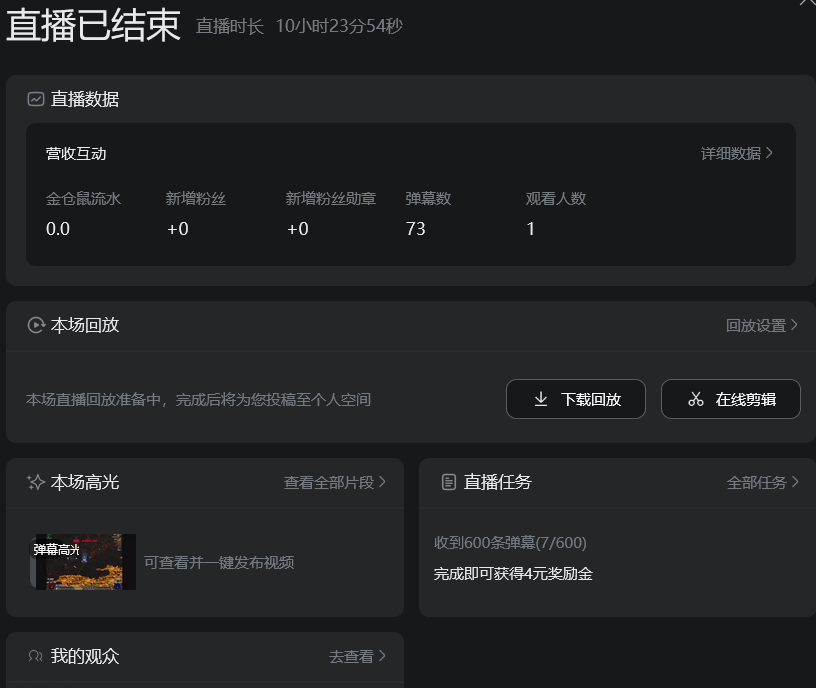Click the 我的观众 people icon
This screenshot has height=688, width=816.
pyautogui.click(x=35, y=656)
